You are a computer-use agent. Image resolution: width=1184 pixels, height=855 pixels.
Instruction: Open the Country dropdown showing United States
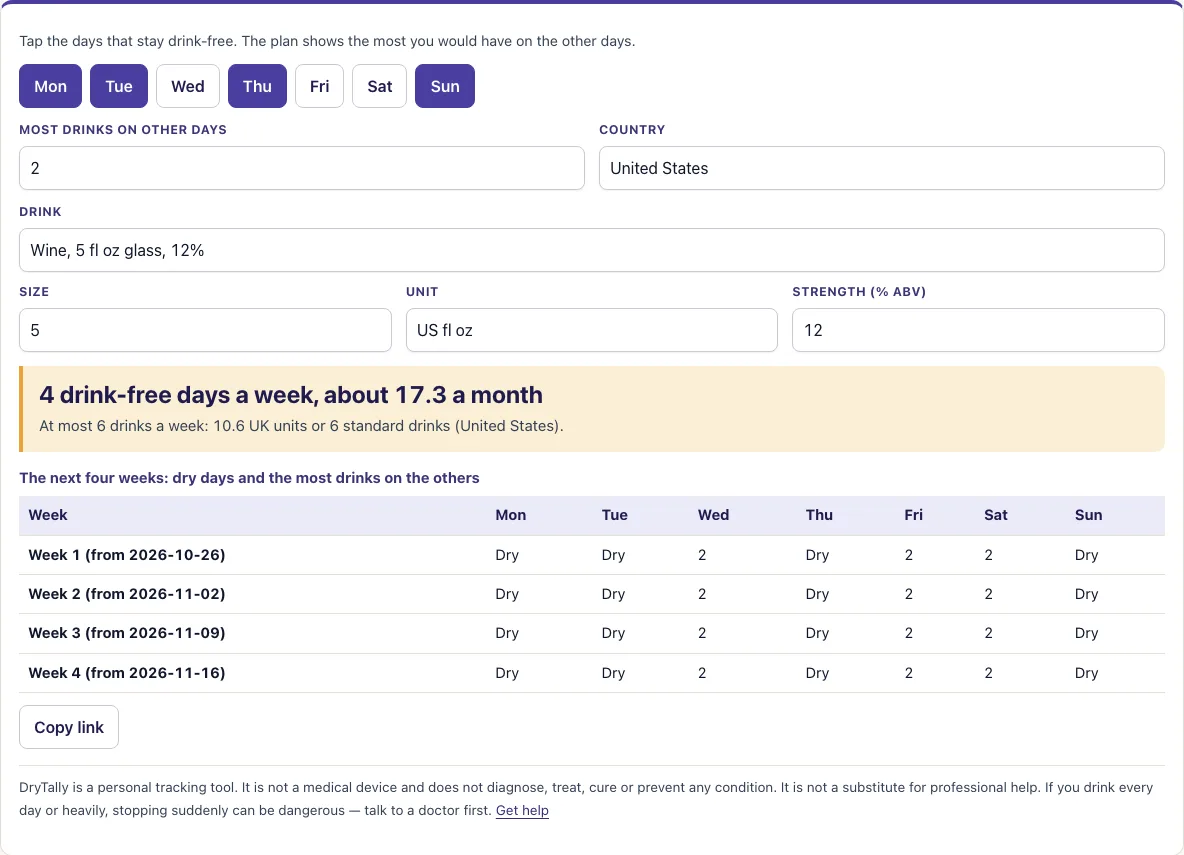click(881, 168)
